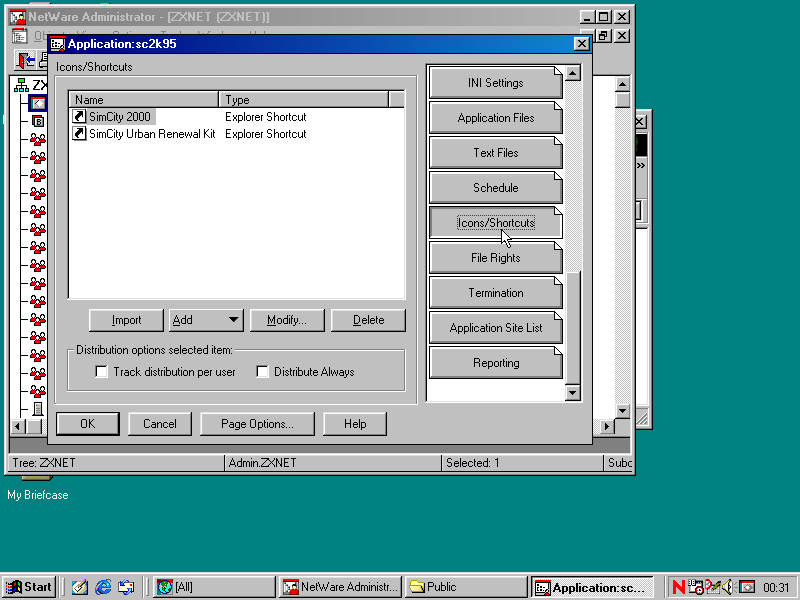Click Explorer Shortcut type in SimCity 2000 row
This screenshot has width=800, height=600.
click(265, 116)
